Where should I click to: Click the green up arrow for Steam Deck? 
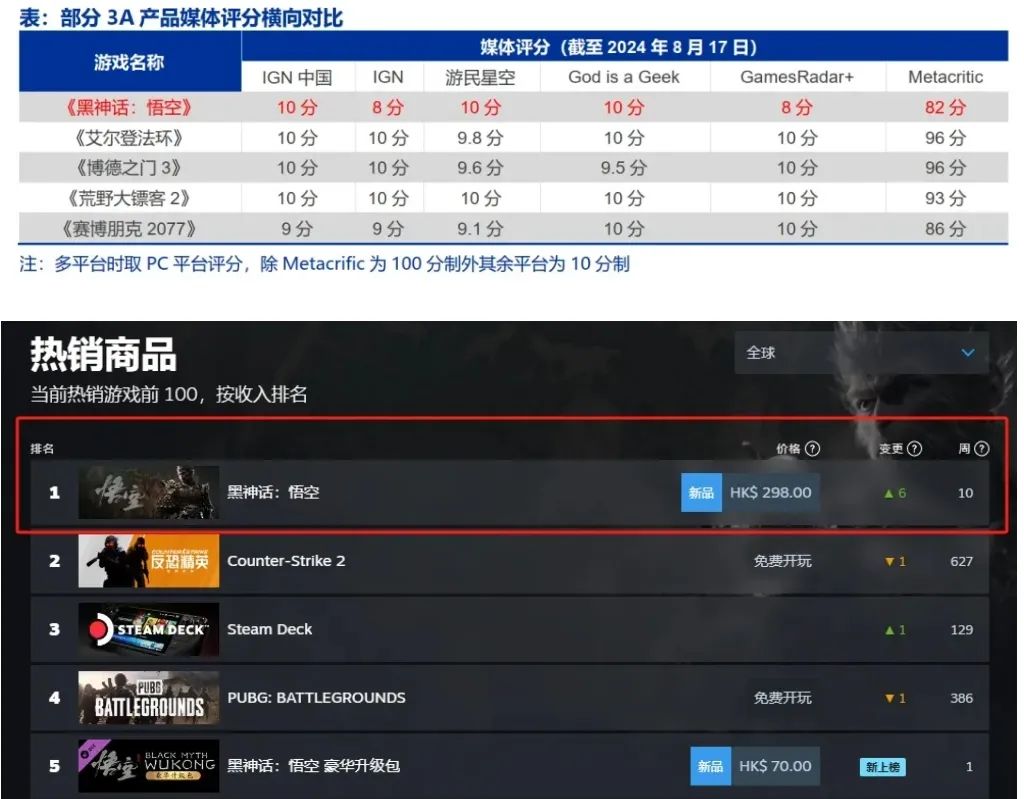(x=889, y=630)
